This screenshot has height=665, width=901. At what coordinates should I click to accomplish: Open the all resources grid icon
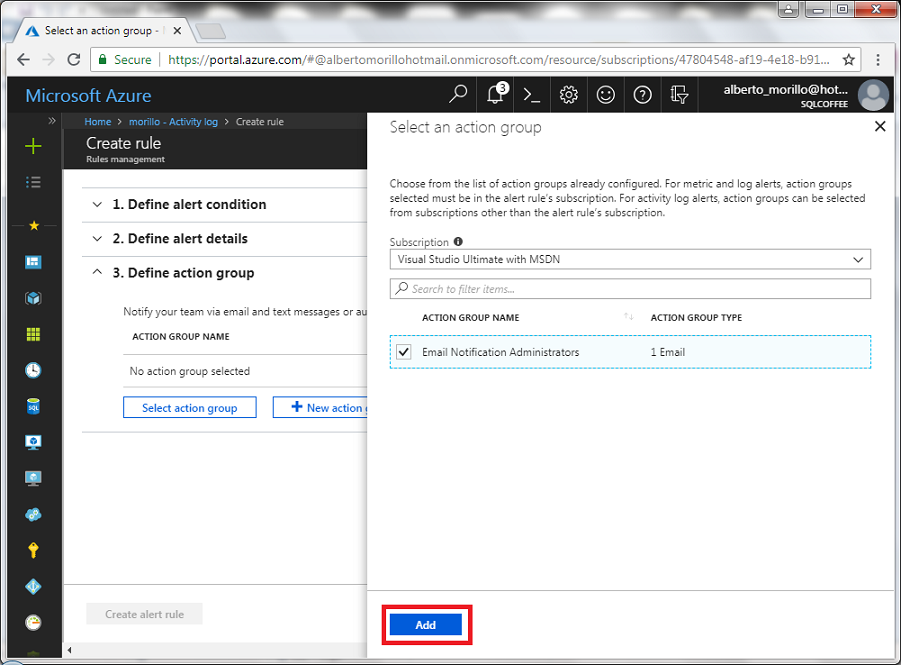pos(33,335)
